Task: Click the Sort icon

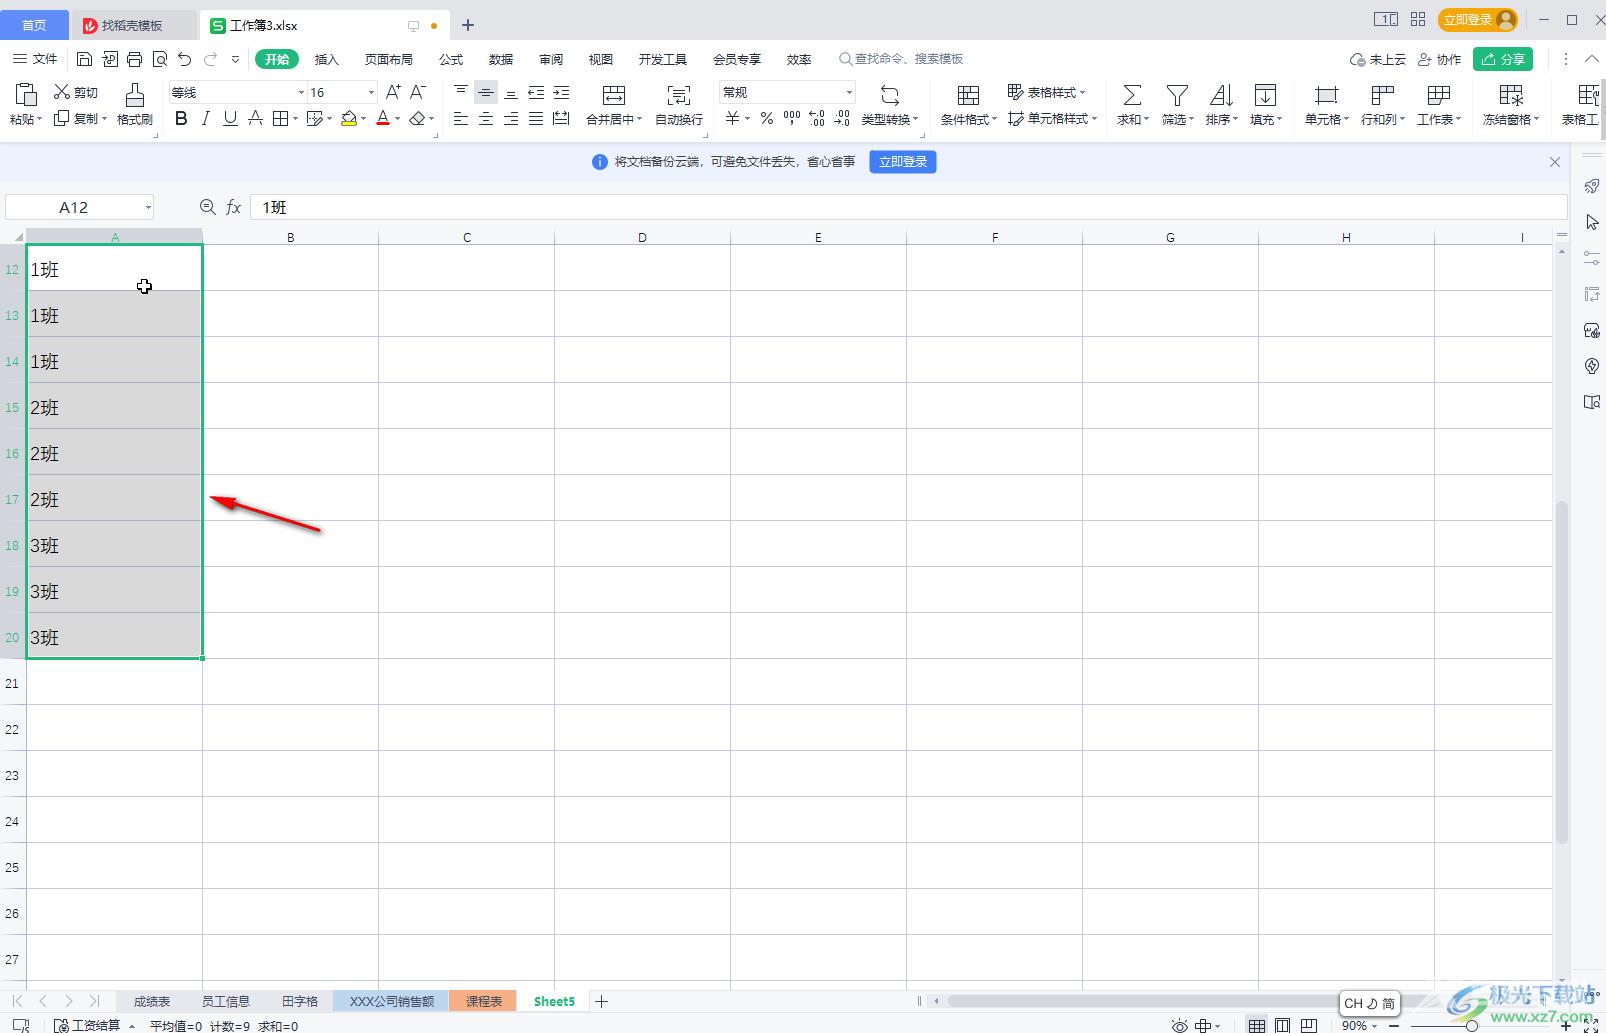Action: [x=1221, y=95]
